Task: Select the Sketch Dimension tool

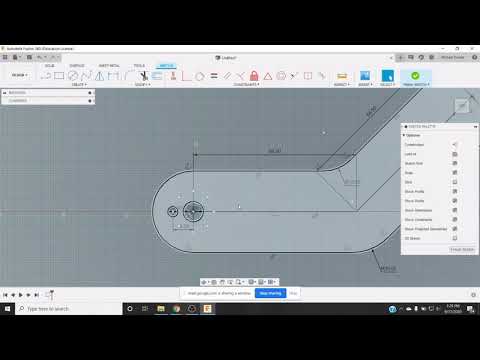Action: (113, 76)
